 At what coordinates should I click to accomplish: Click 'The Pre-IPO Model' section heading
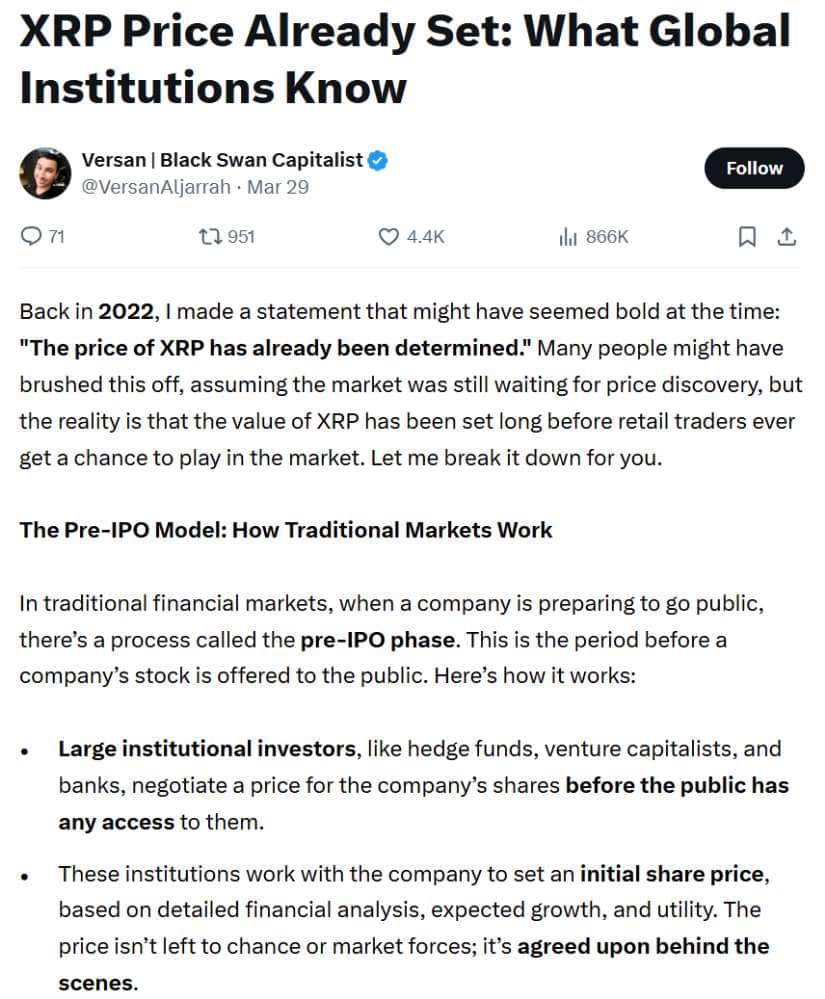pyautogui.click(x=285, y=529)
